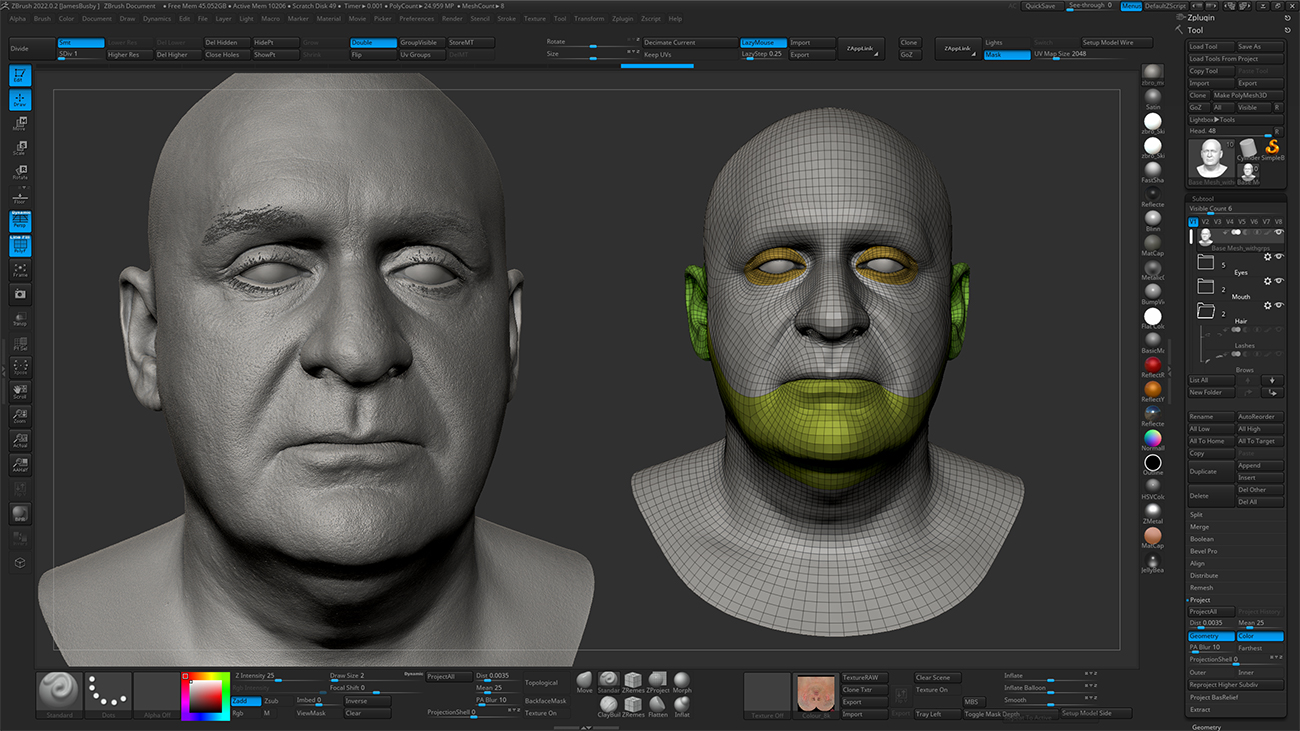Pick the Inflat brush icon

(x=682, y=707)
